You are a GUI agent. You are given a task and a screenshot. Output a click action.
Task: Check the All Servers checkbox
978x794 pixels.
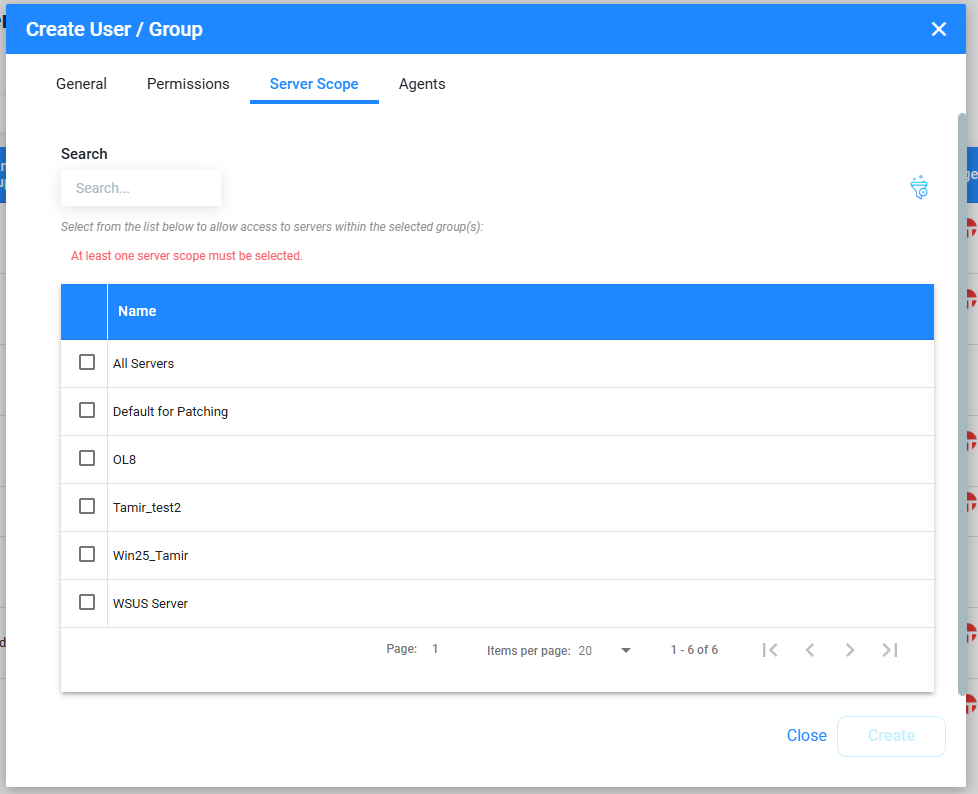click(x=87, y=362)
